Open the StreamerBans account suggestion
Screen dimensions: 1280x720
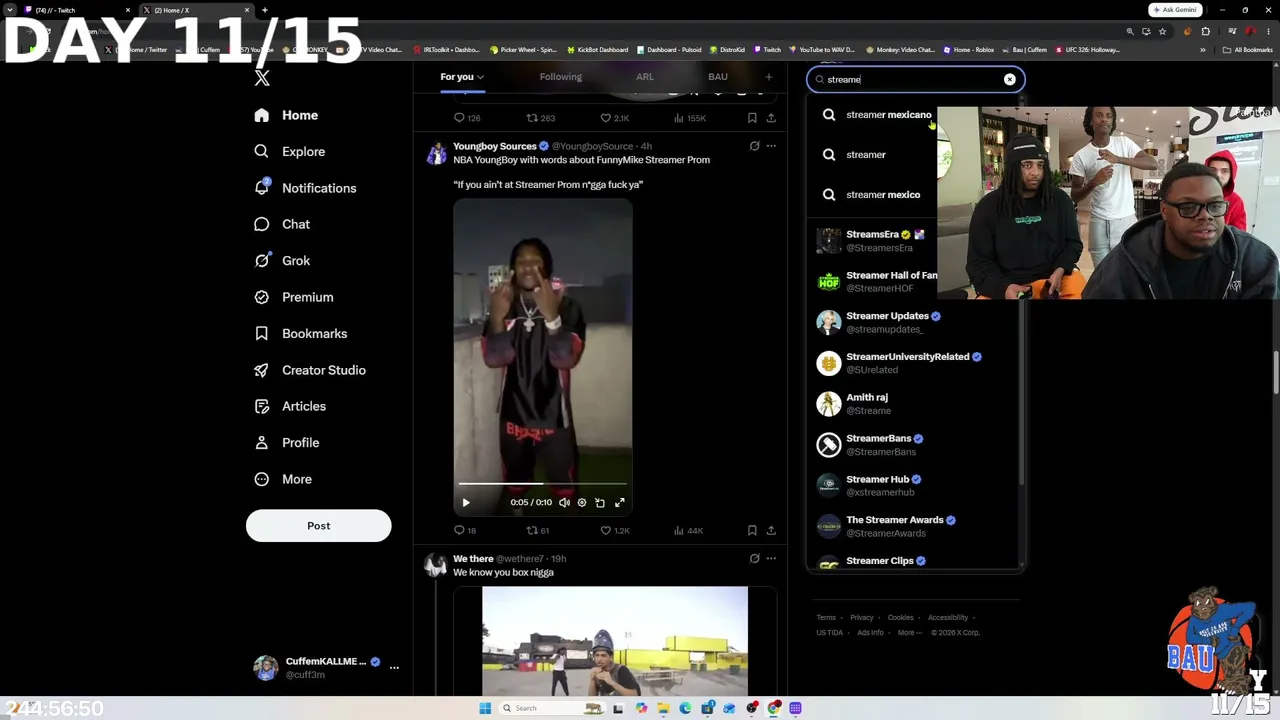(914, 445)
